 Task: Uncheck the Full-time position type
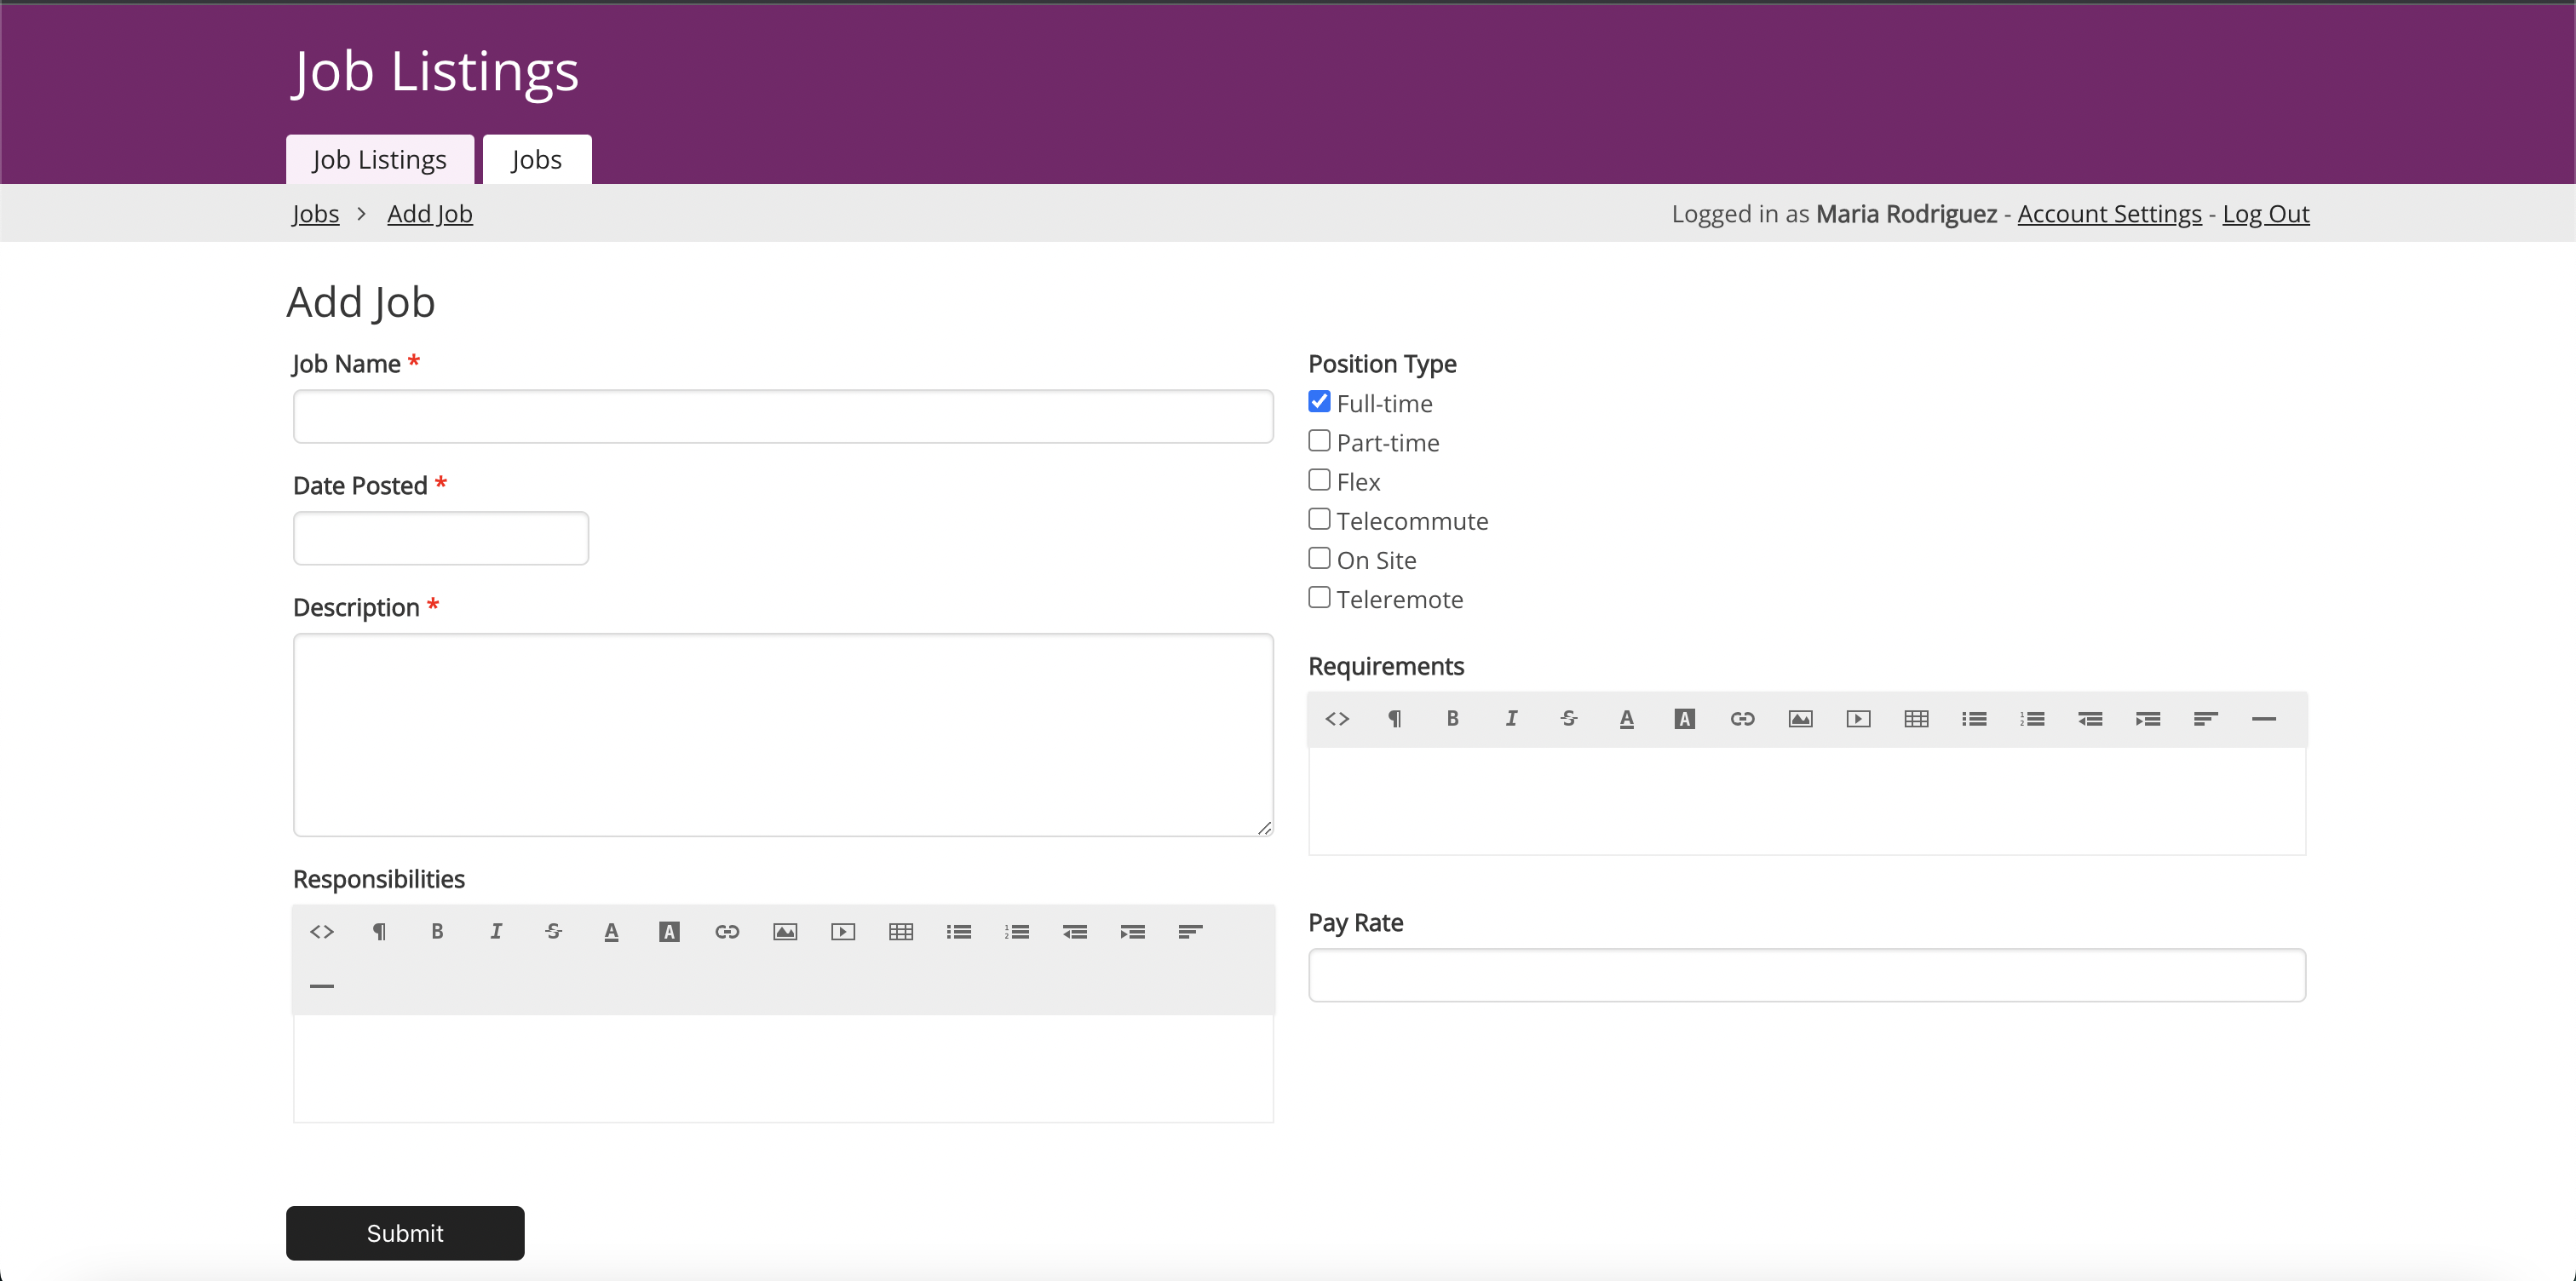(1319, 402)
